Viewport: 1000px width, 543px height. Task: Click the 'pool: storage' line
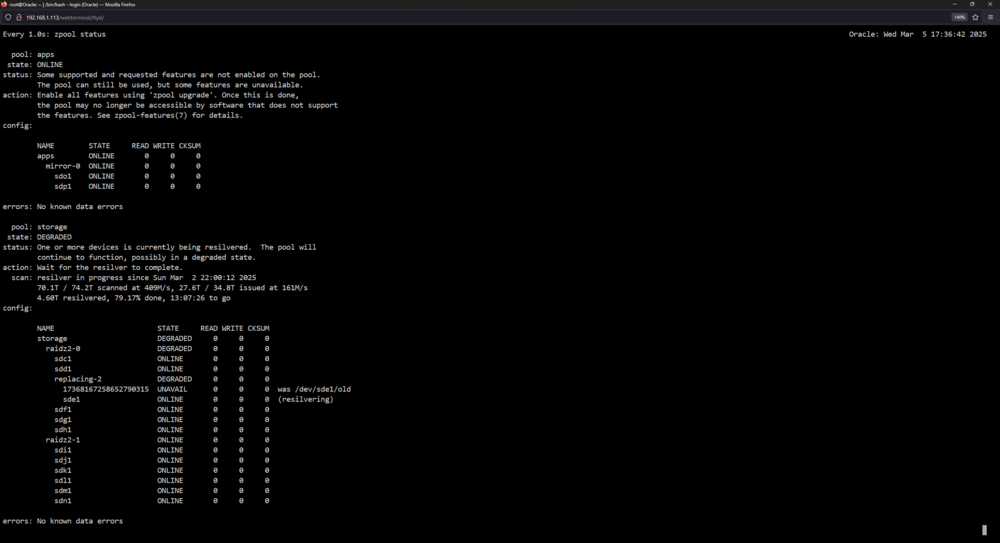click(x=39, y=227)
